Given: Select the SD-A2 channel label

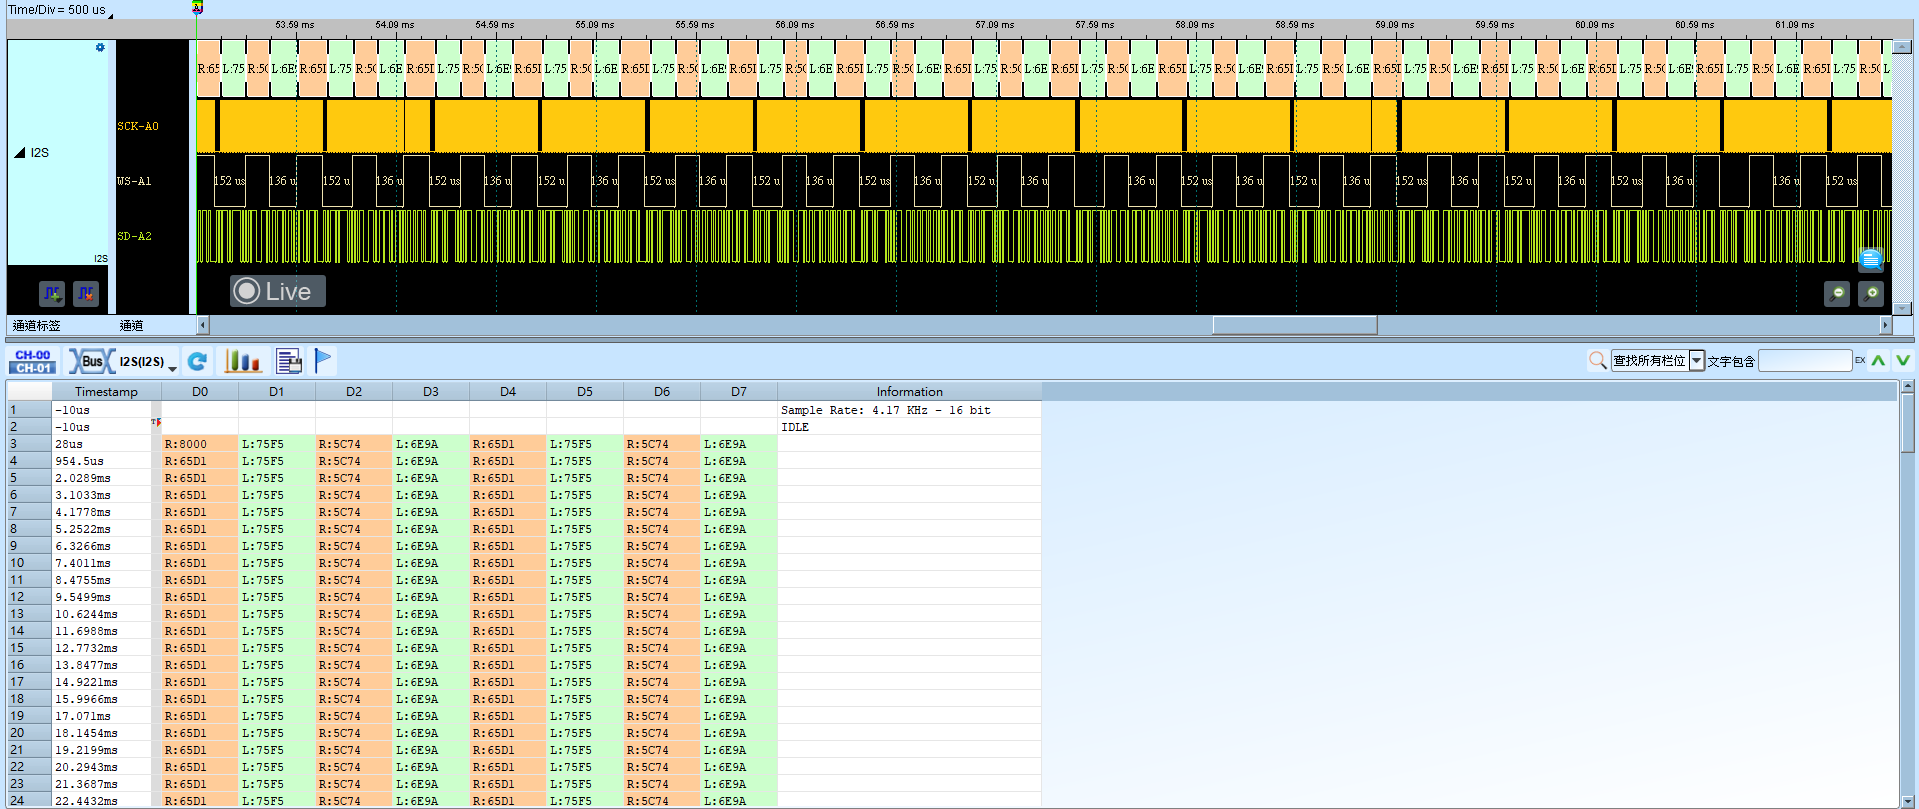Looking at the screenshot, I should tap(134, 236).
